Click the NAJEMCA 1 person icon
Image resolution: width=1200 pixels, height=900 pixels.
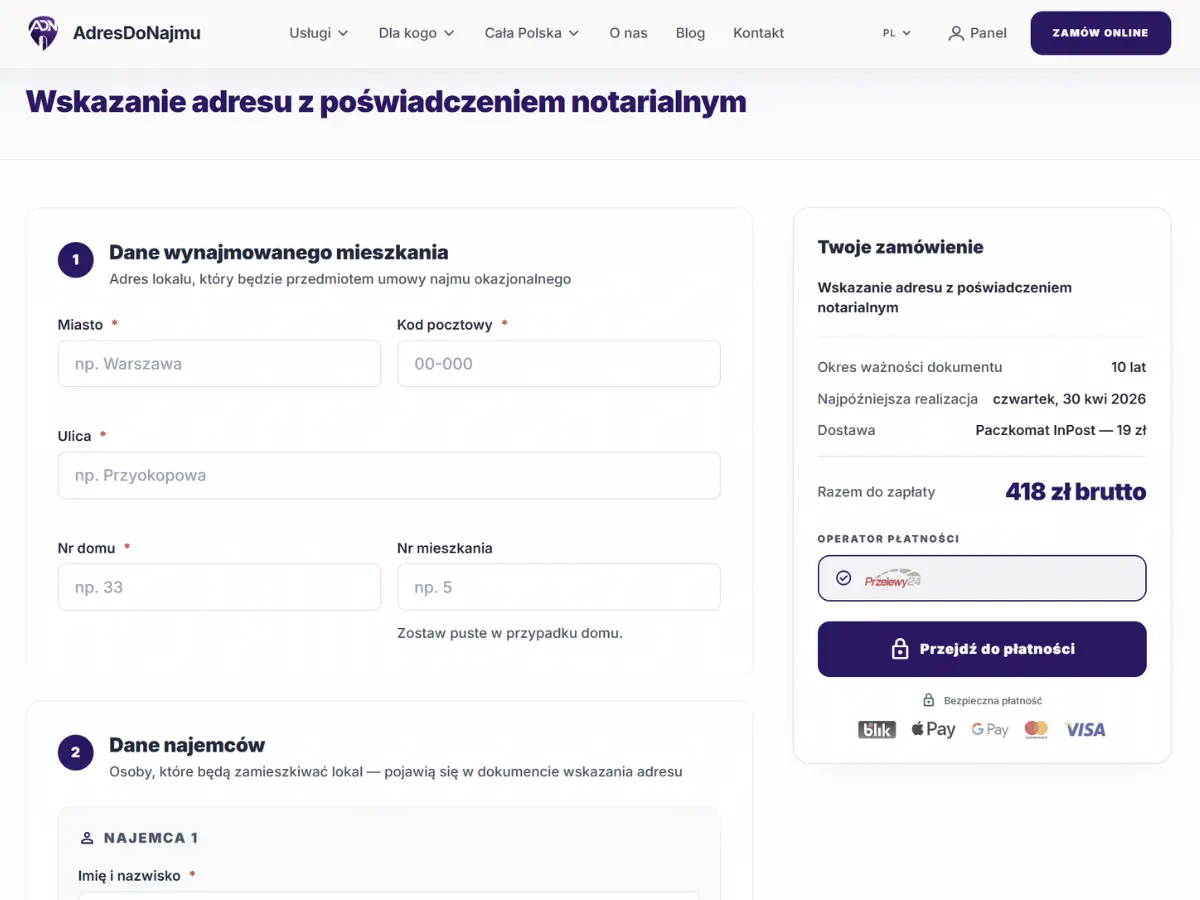pyautogui.click(x=85, y=838)
